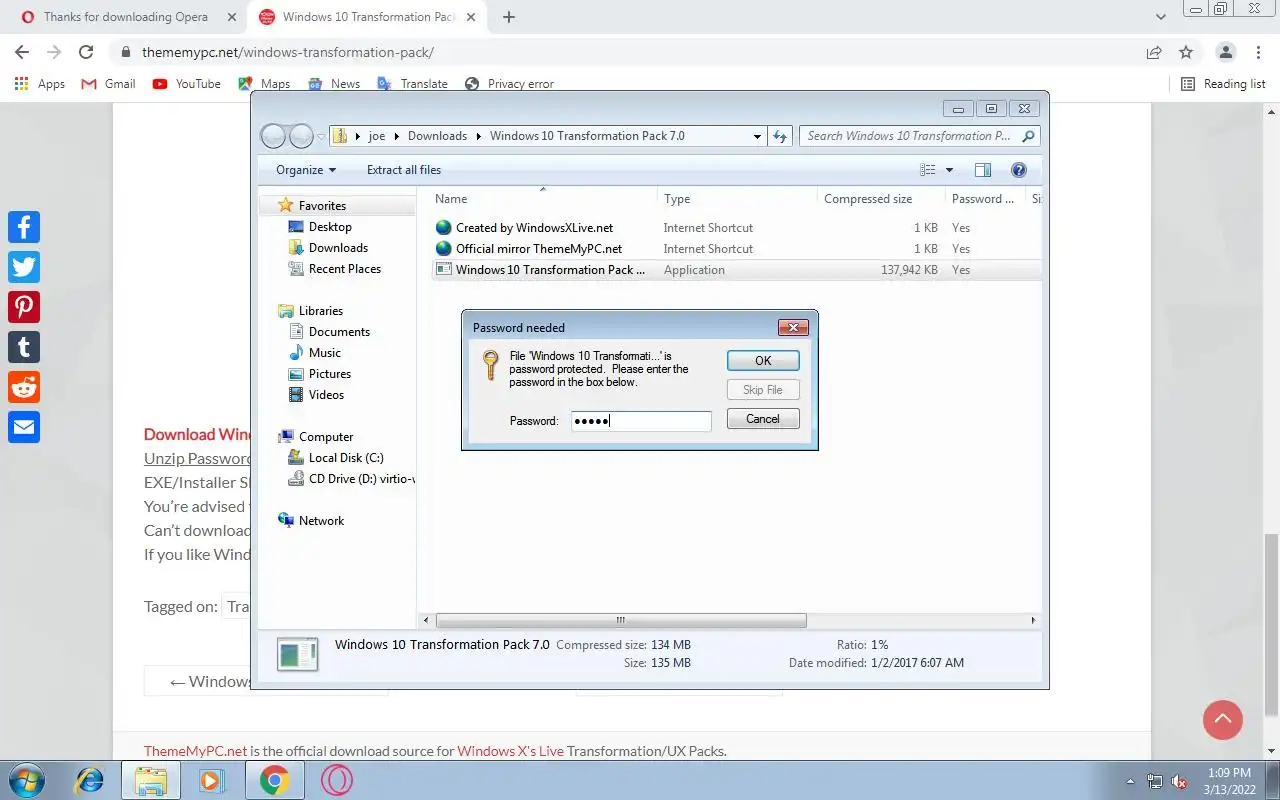Click the Downloads breadcrumb arrow
The image size is (1280, 800).
pos(478,136)
